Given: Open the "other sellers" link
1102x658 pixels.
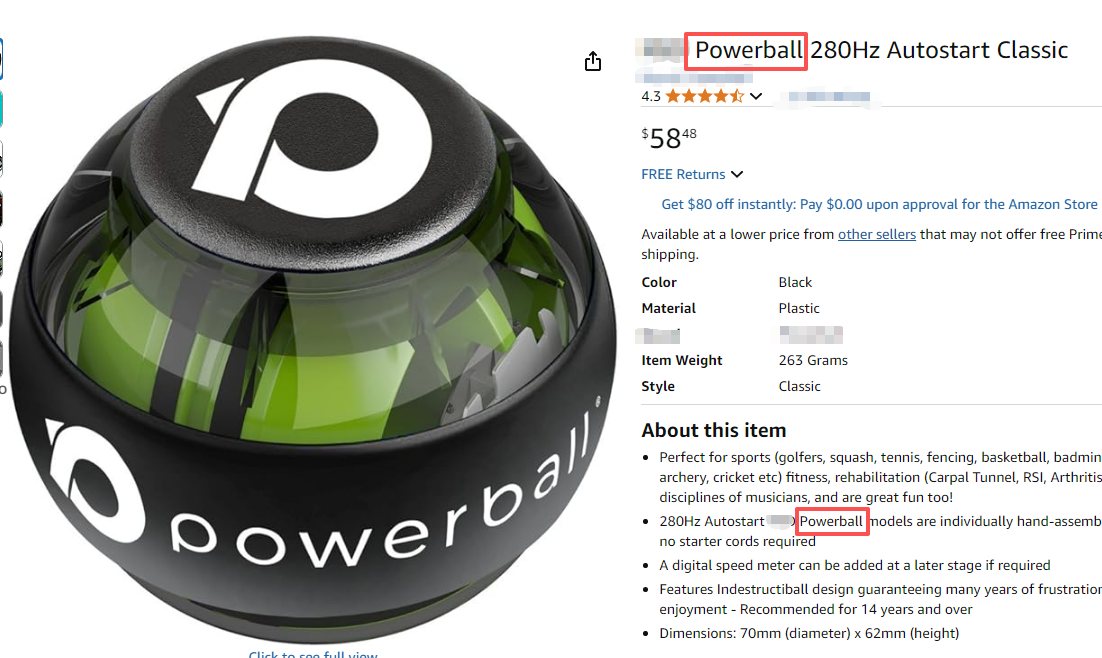Looking at the screenshot, I should coord(876,234).
